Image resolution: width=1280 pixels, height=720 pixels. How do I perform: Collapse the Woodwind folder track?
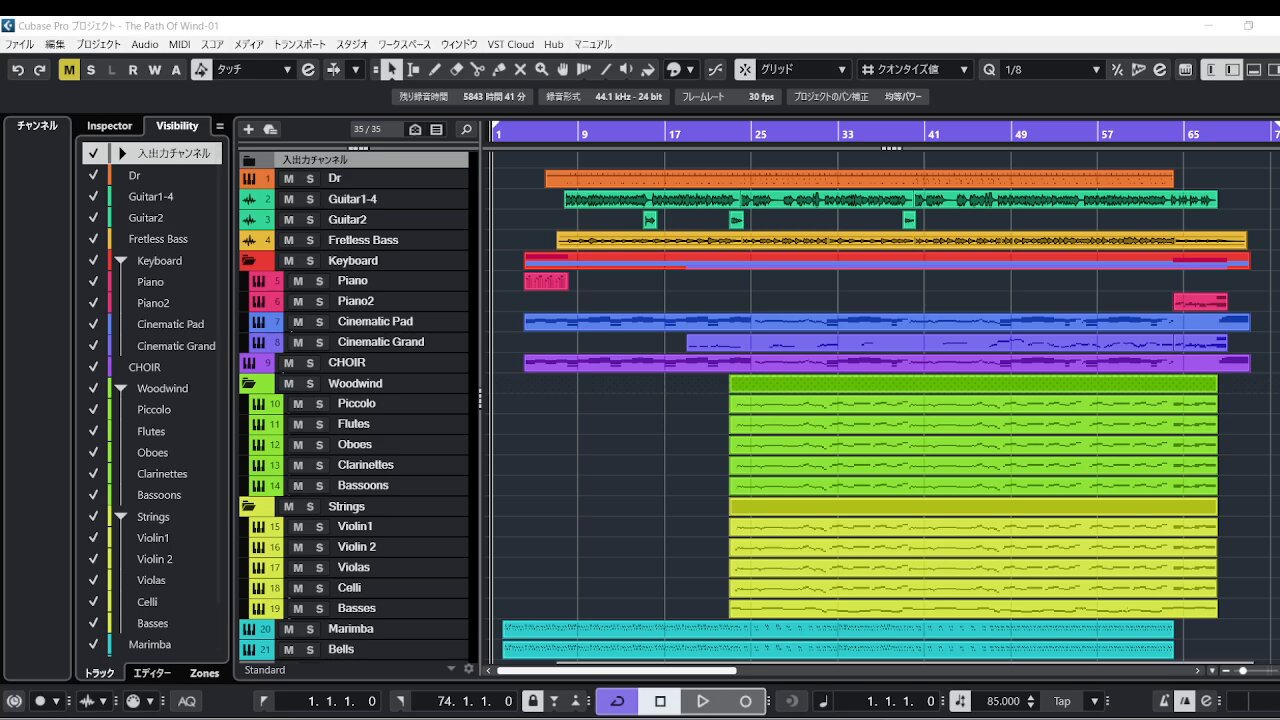pyautogui.click(x=249, y=384)
